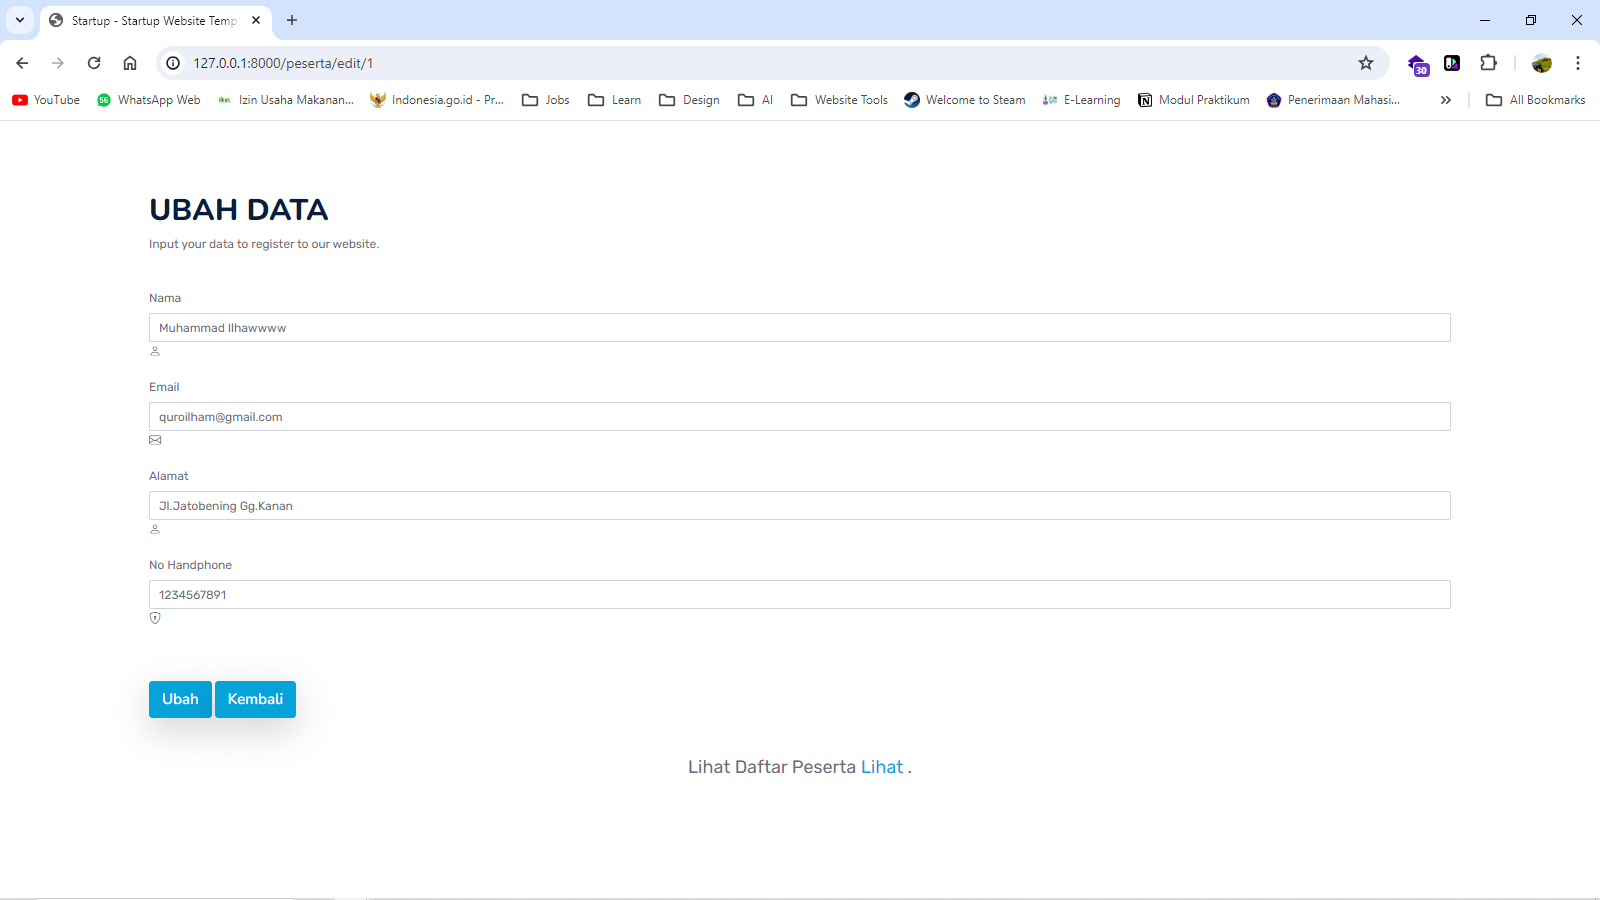This screenshot has height=900, width=1600.
Task: Click the browser reload page icon
Action: point(94,63)
